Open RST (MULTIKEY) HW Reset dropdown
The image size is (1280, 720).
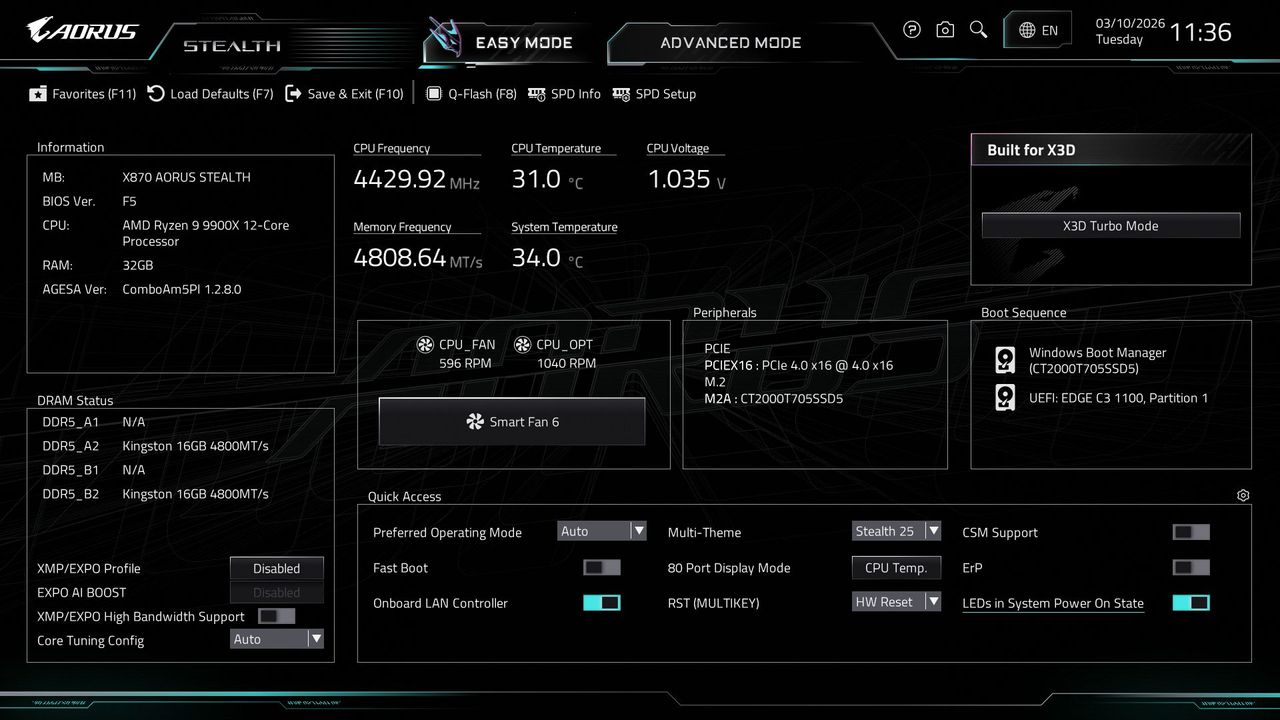pos(897,602)
